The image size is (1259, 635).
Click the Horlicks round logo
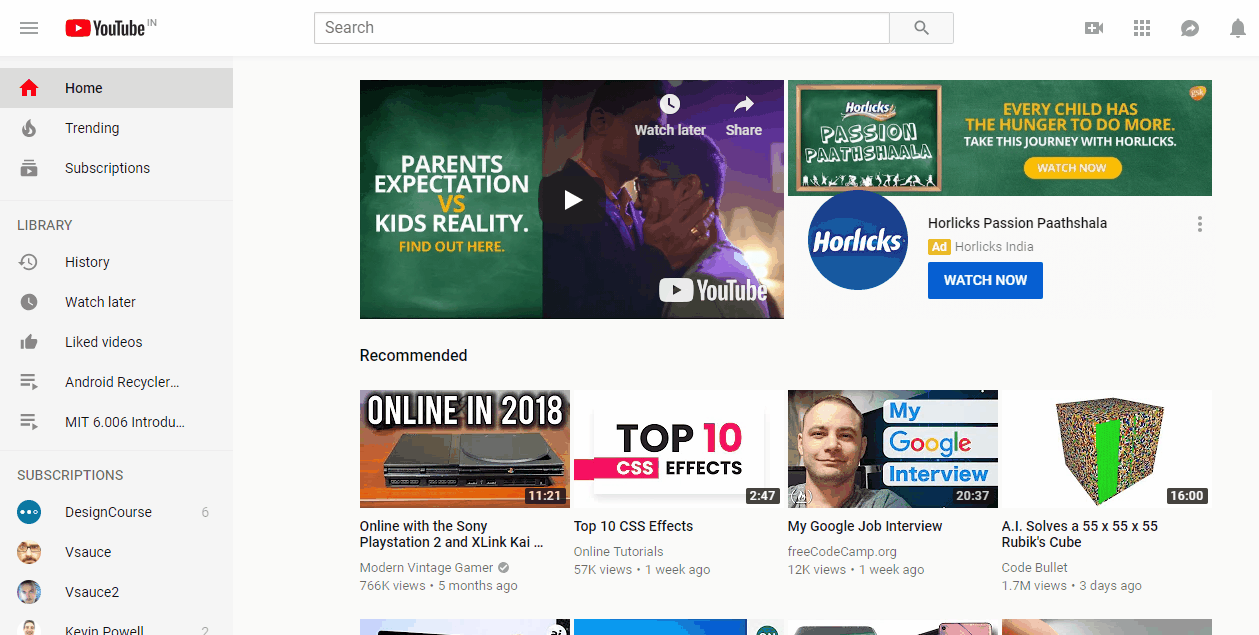point(858,241)
